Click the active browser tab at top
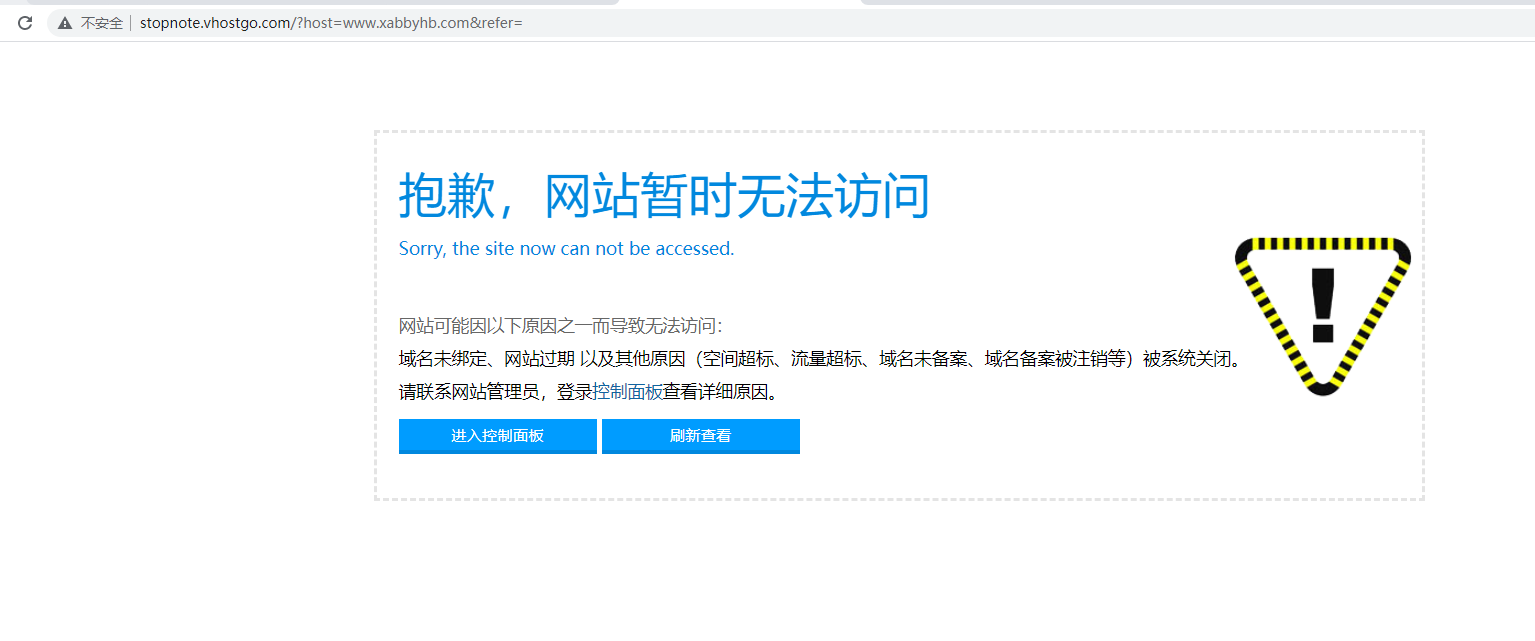 click(x=740, y=3)
